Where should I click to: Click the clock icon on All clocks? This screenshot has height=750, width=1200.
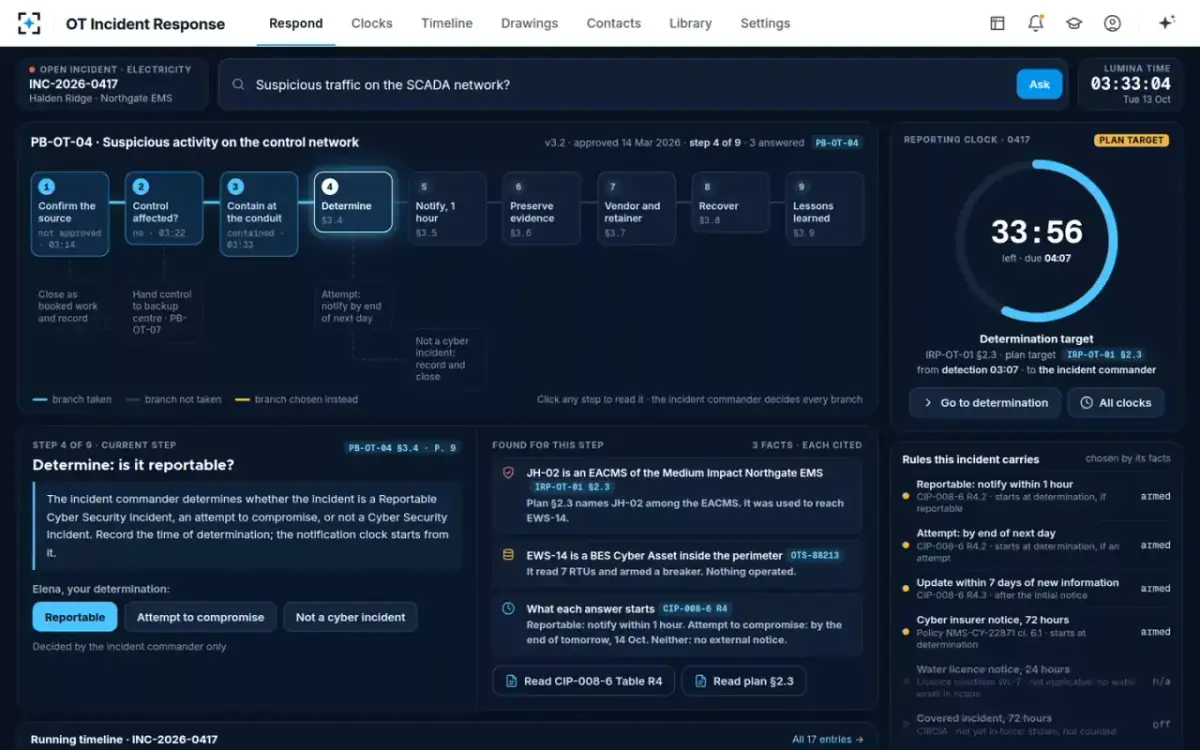(1087, 403)
